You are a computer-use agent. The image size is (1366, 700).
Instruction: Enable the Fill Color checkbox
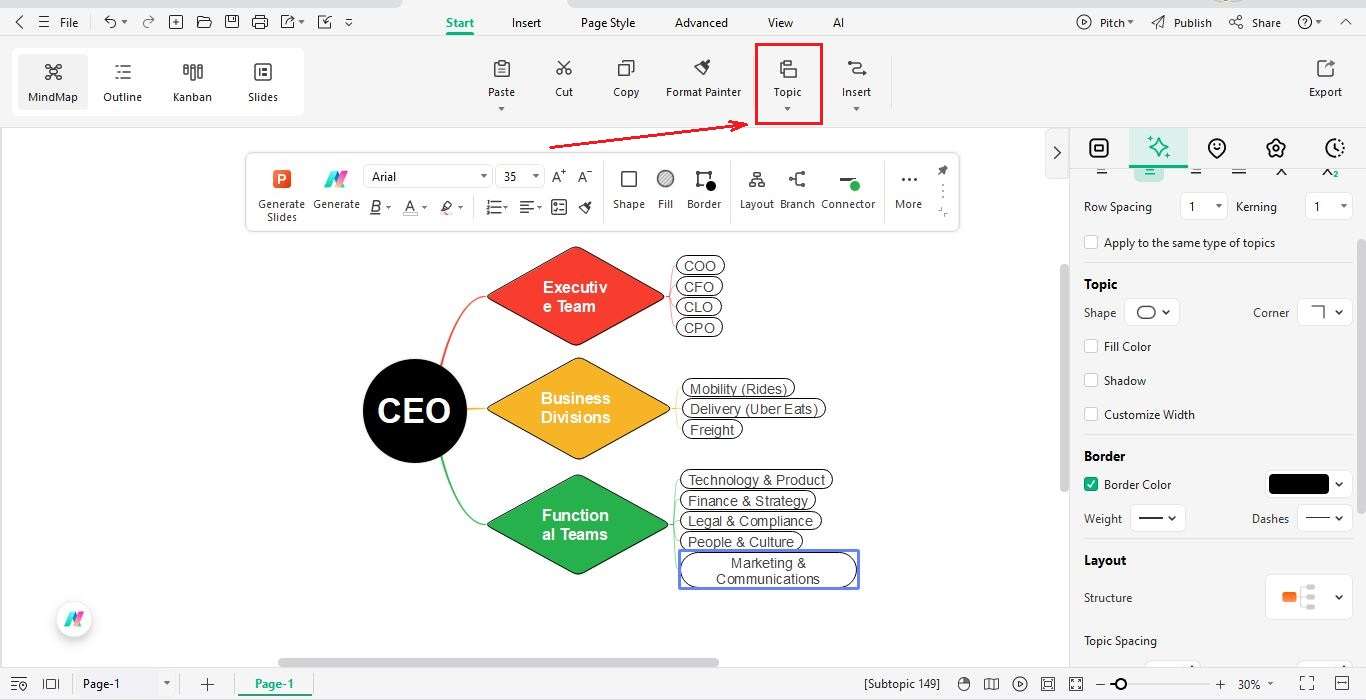point(1090,346)
